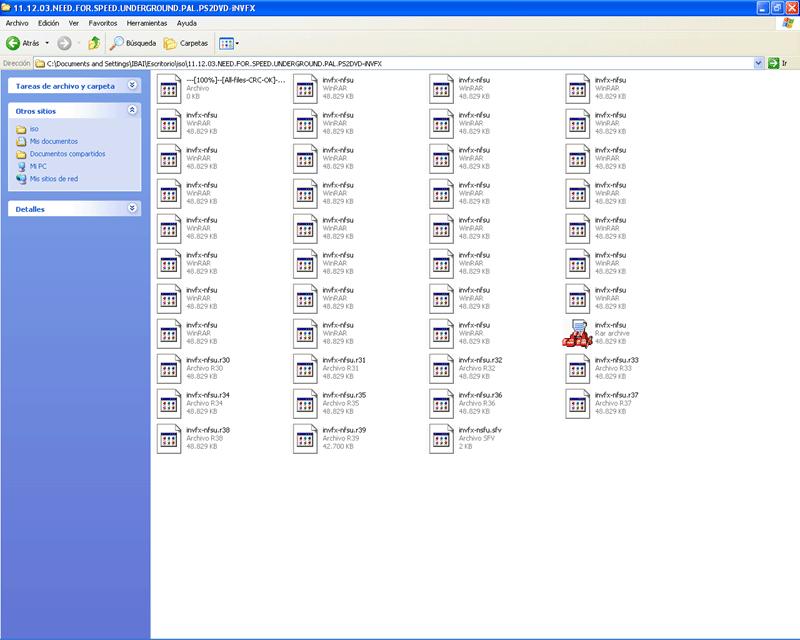Viewport: 800px width, 640px height.
Task: Click the green Ir go button
Action: pos(778,63)
